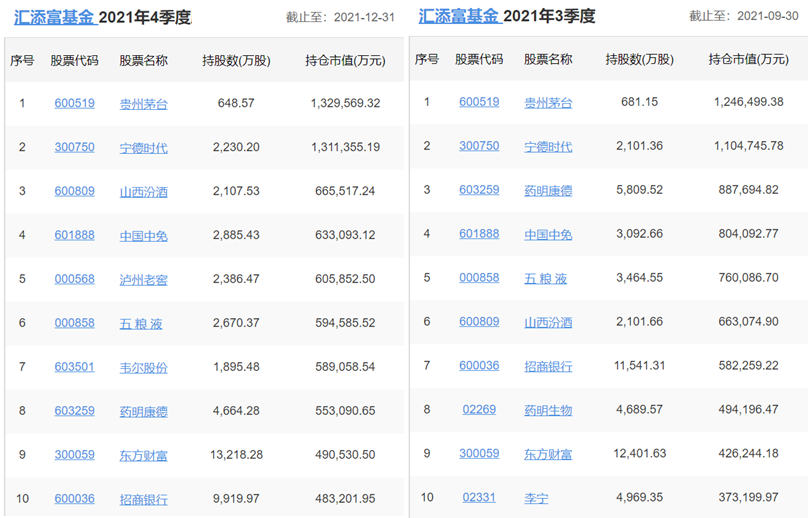Open 贵州茅台 in the 3季度 table
808x518 pixels.
548,103
